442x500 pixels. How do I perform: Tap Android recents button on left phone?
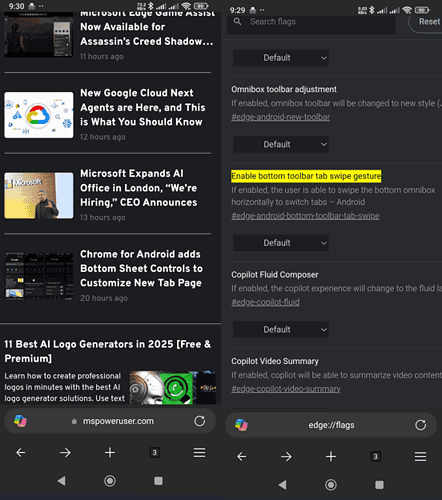(158, 481)
